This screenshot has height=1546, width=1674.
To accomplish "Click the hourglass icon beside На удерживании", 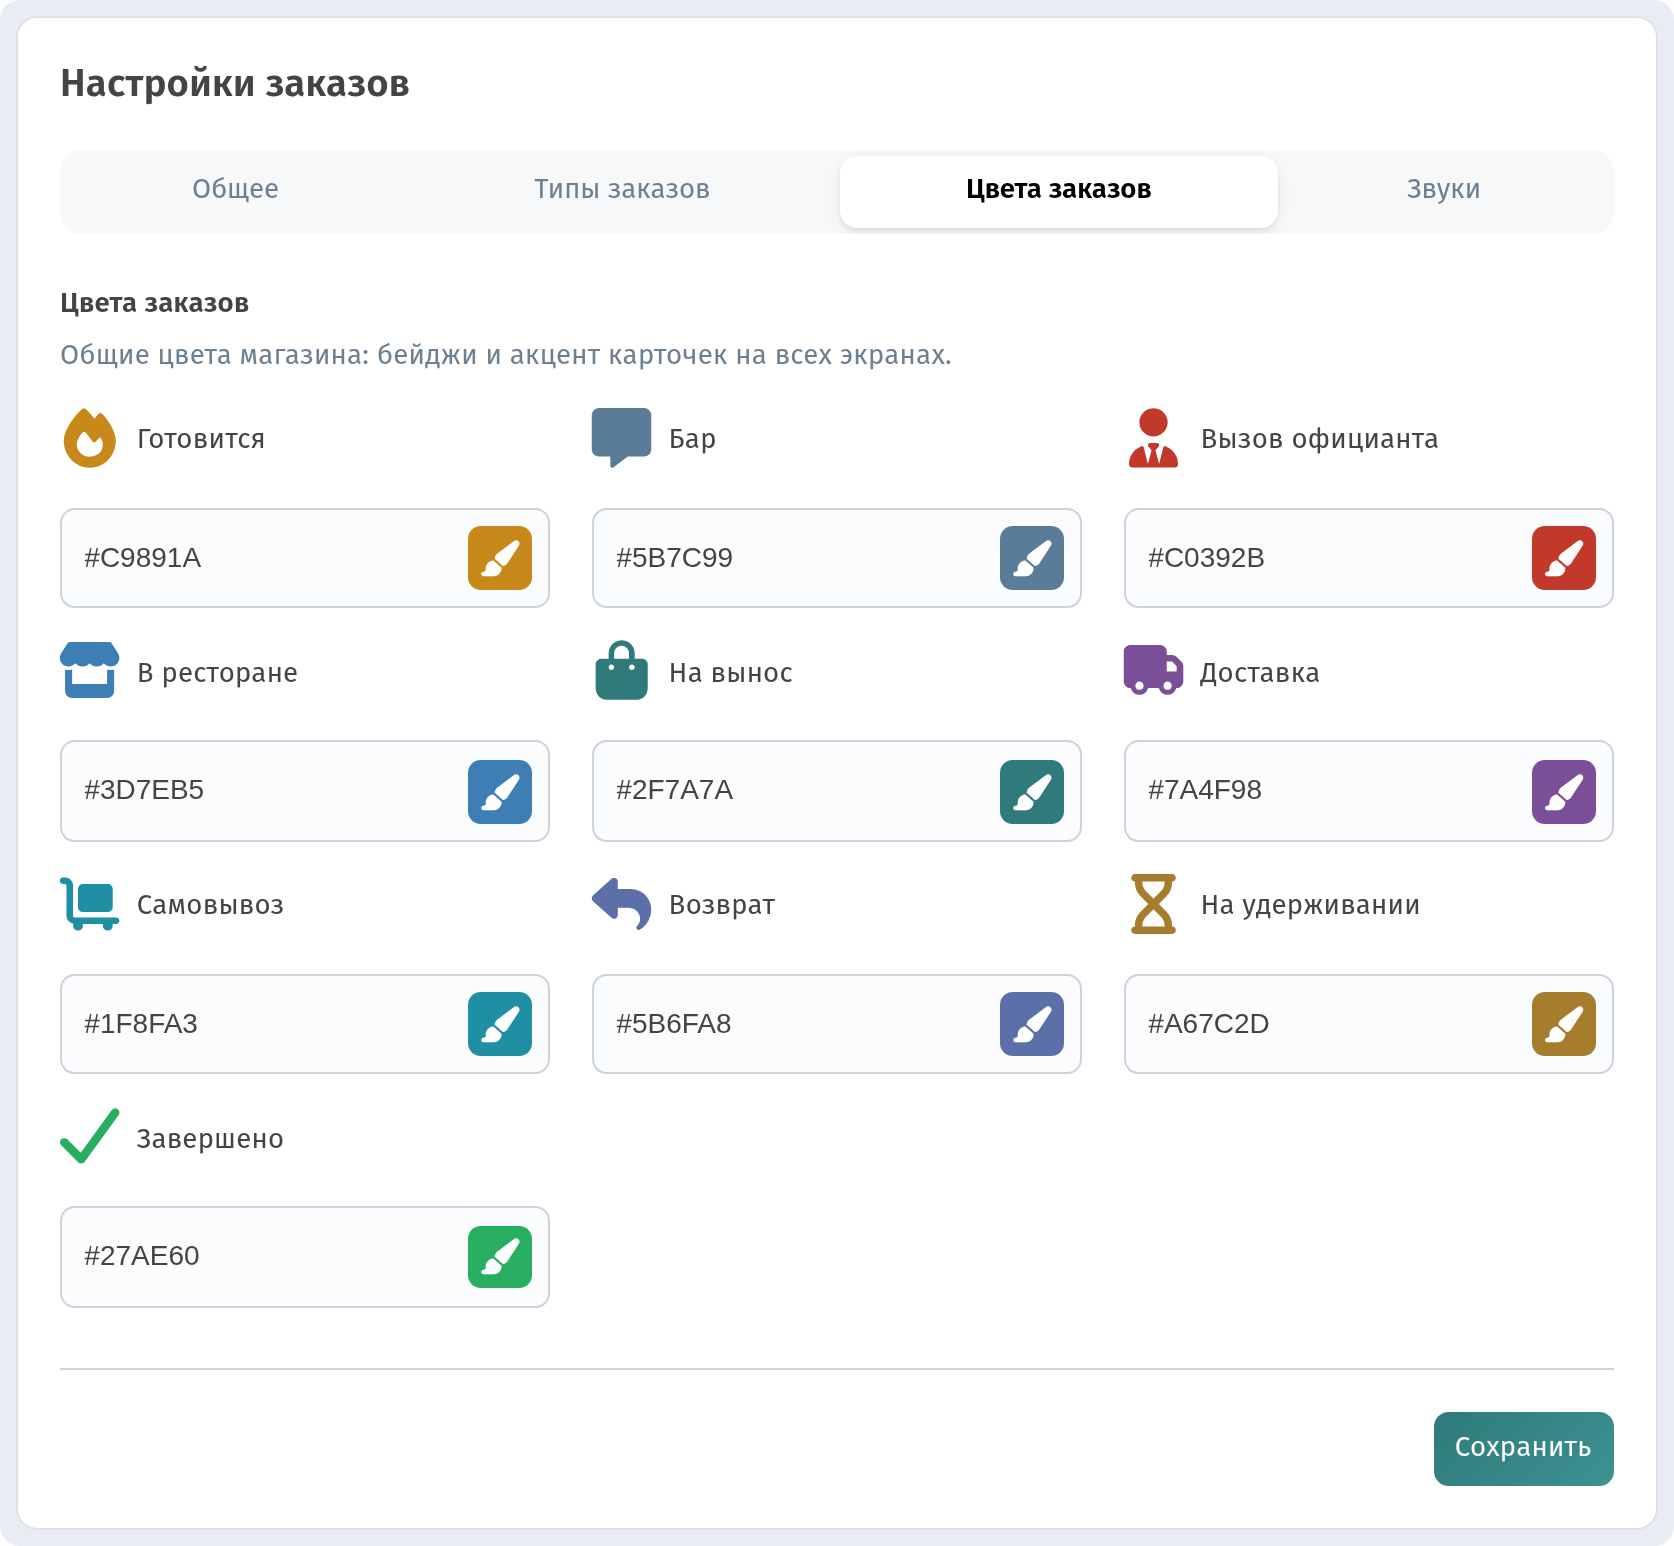I will [x=1153, y=904].
